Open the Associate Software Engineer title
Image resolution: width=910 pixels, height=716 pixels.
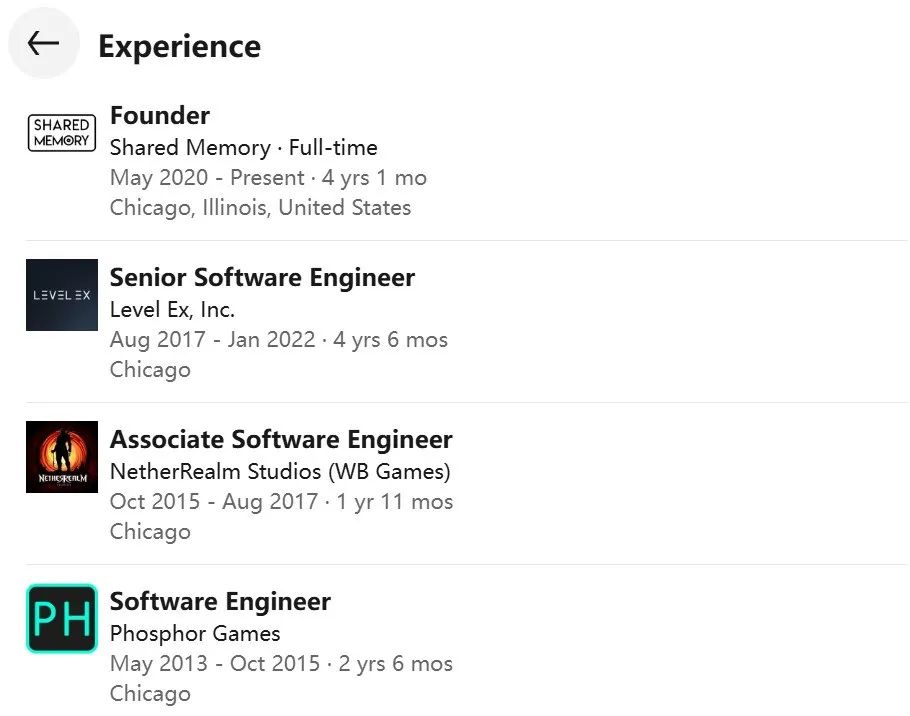coord(281,440)
